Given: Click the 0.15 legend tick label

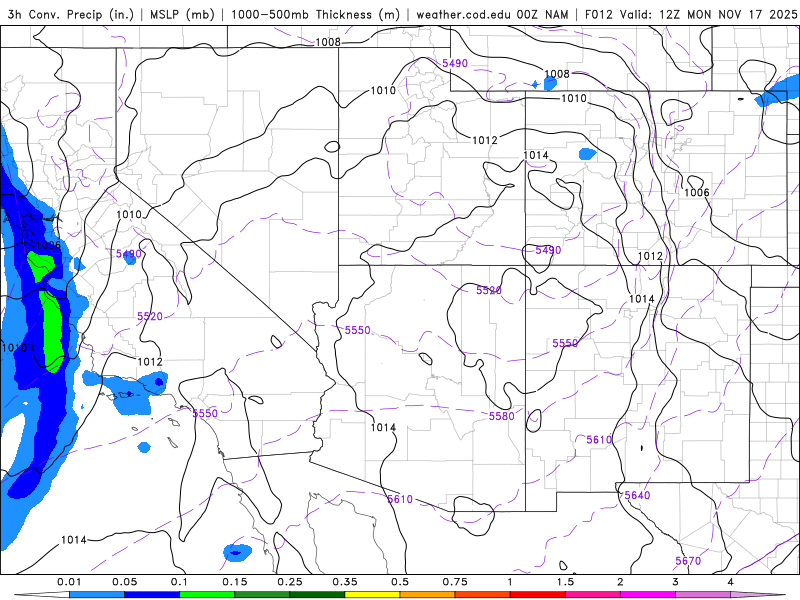Looking at the screenshot, I should [x=235, y=582].
